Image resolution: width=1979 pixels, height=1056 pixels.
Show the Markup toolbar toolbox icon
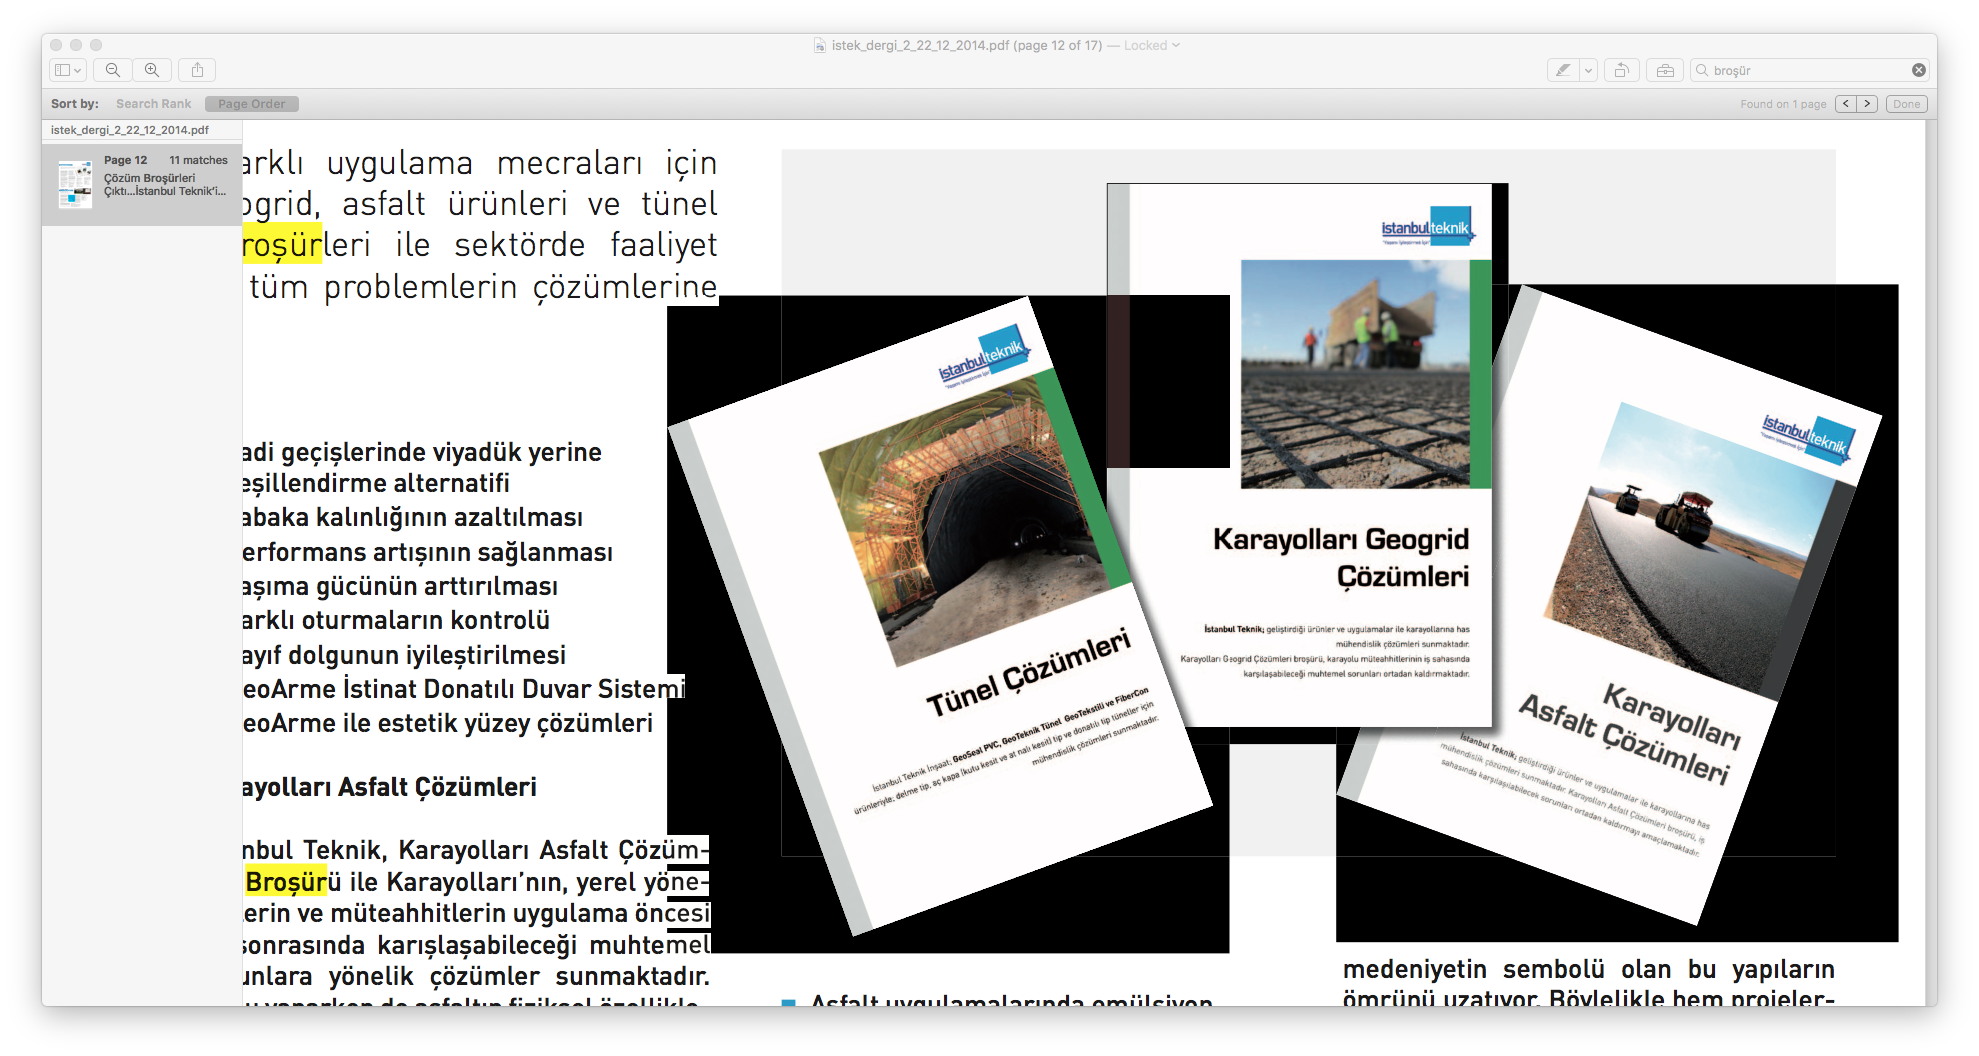point(1665,70)
